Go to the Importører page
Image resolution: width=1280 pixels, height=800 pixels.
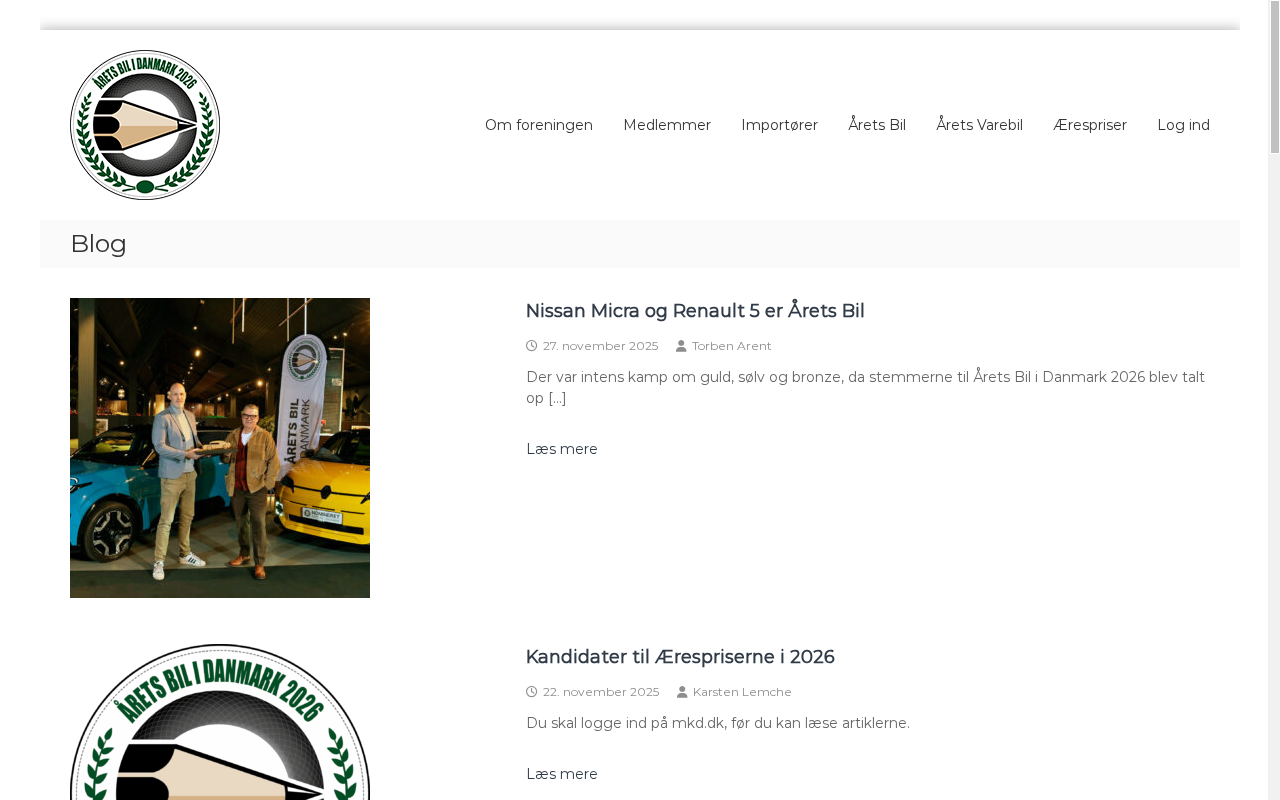coord(780,125)
